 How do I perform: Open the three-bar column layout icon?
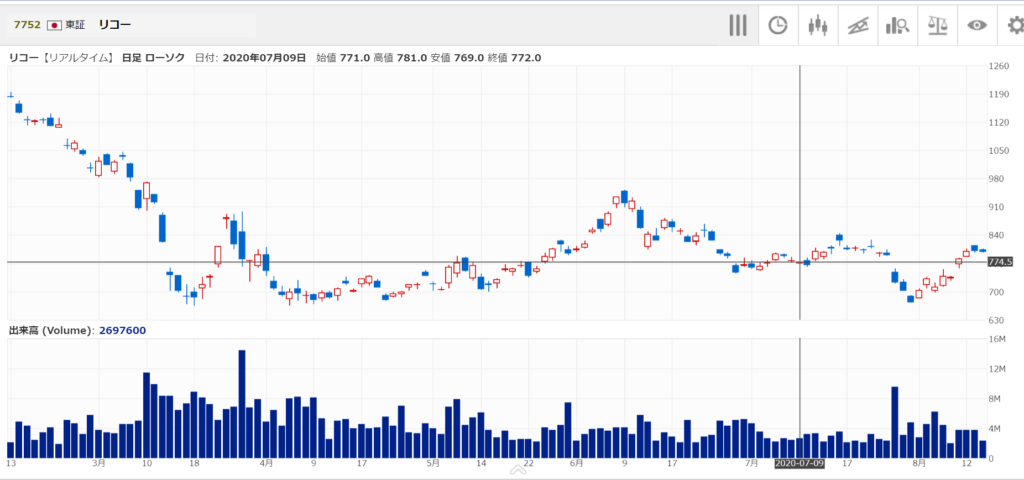(x=737, y=25)
